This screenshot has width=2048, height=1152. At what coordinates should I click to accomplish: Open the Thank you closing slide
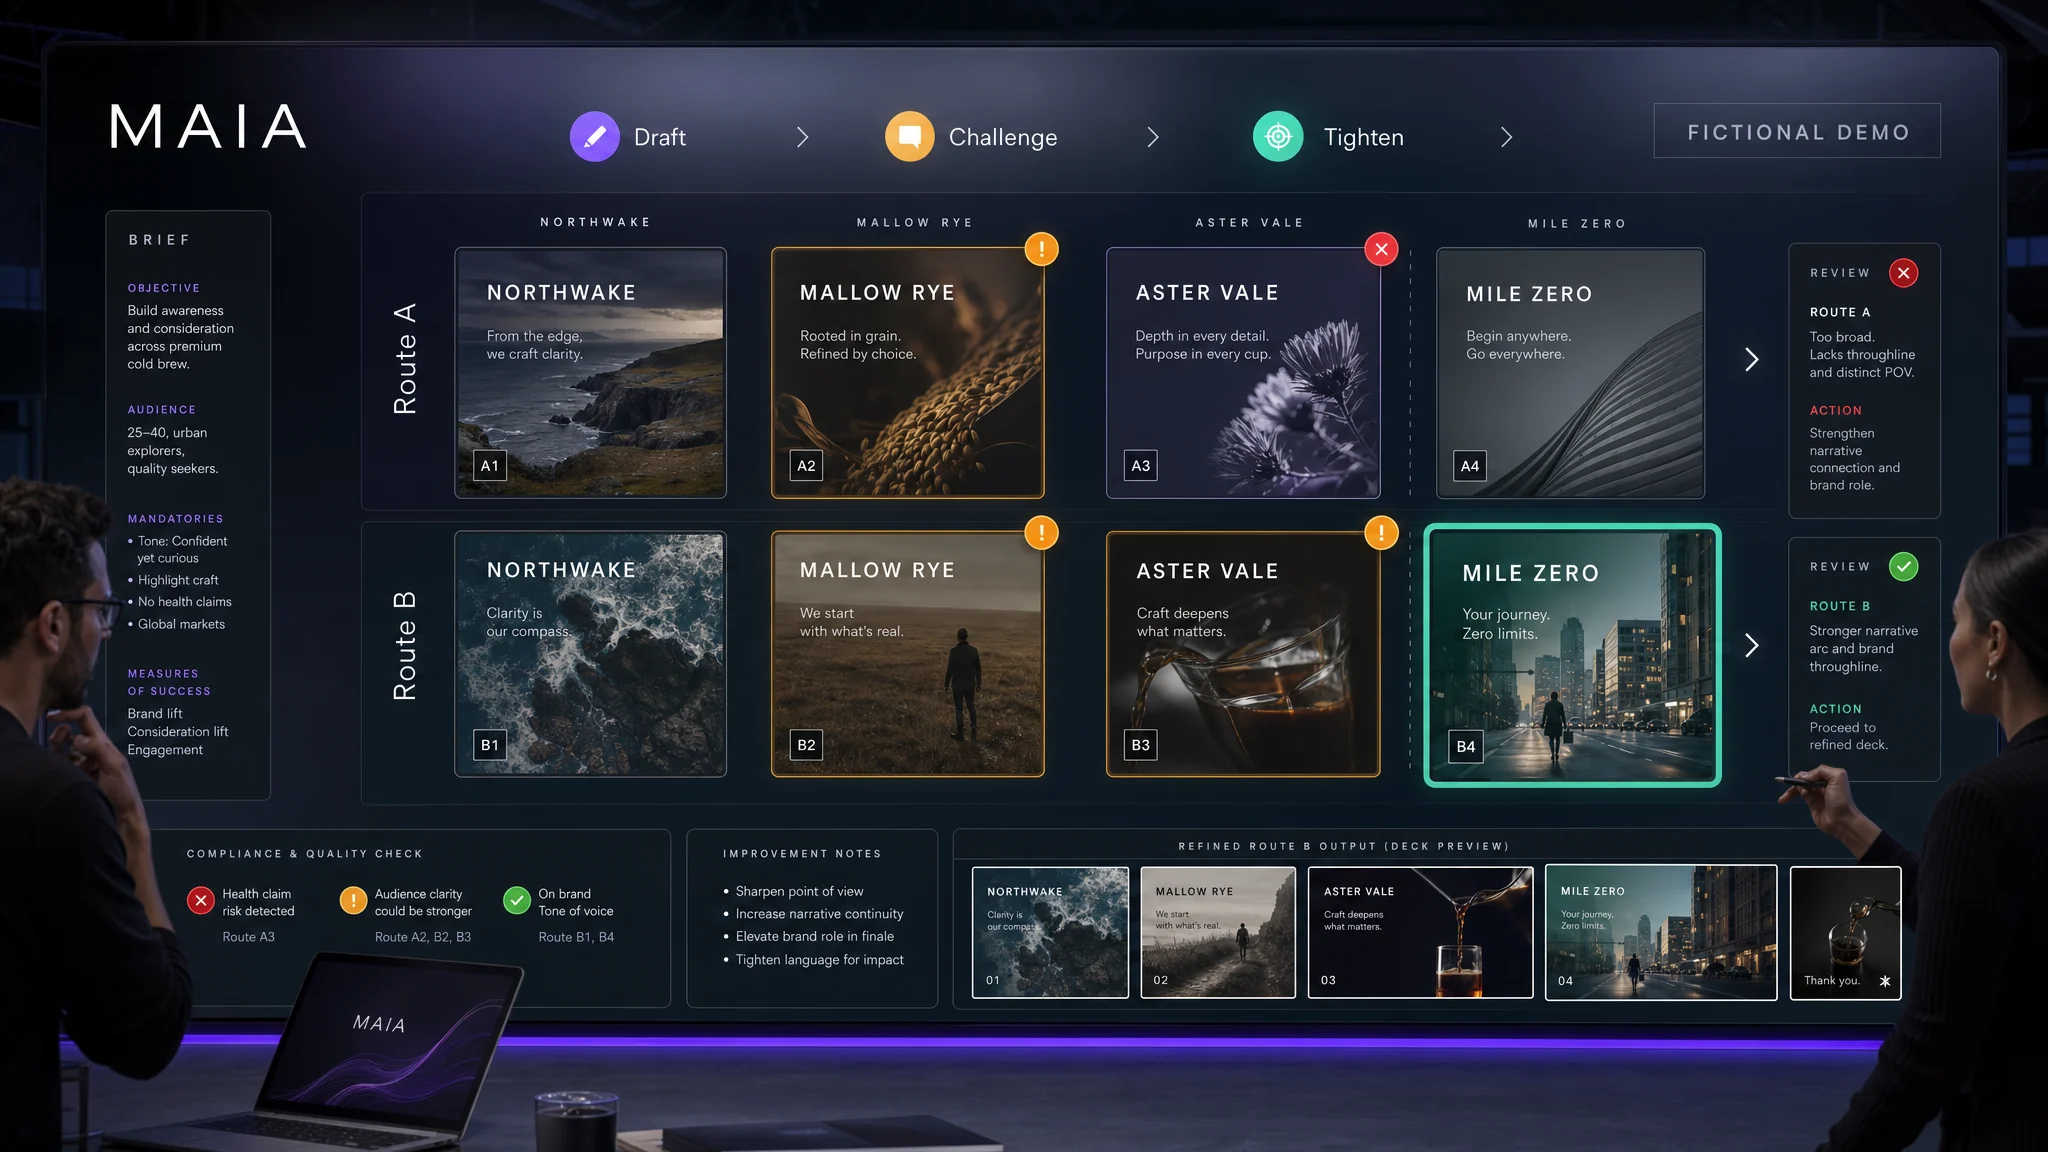tap(1845, 932)
